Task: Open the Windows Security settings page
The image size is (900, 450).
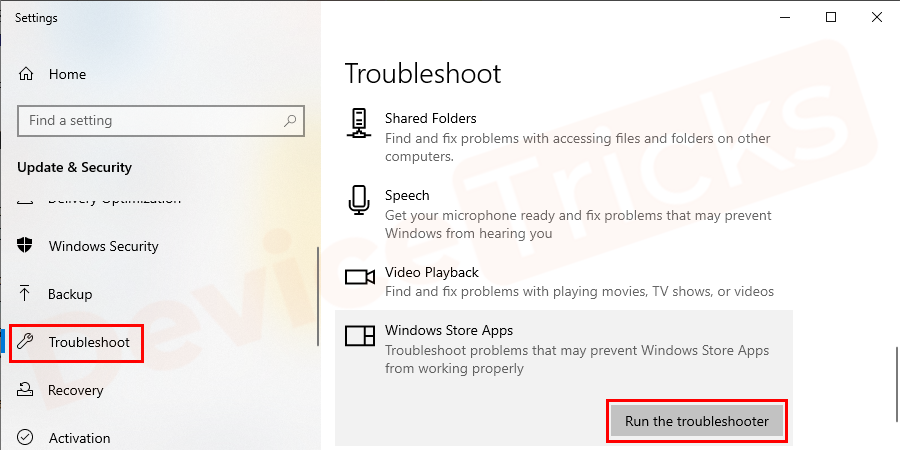Action: coord(103,246)
